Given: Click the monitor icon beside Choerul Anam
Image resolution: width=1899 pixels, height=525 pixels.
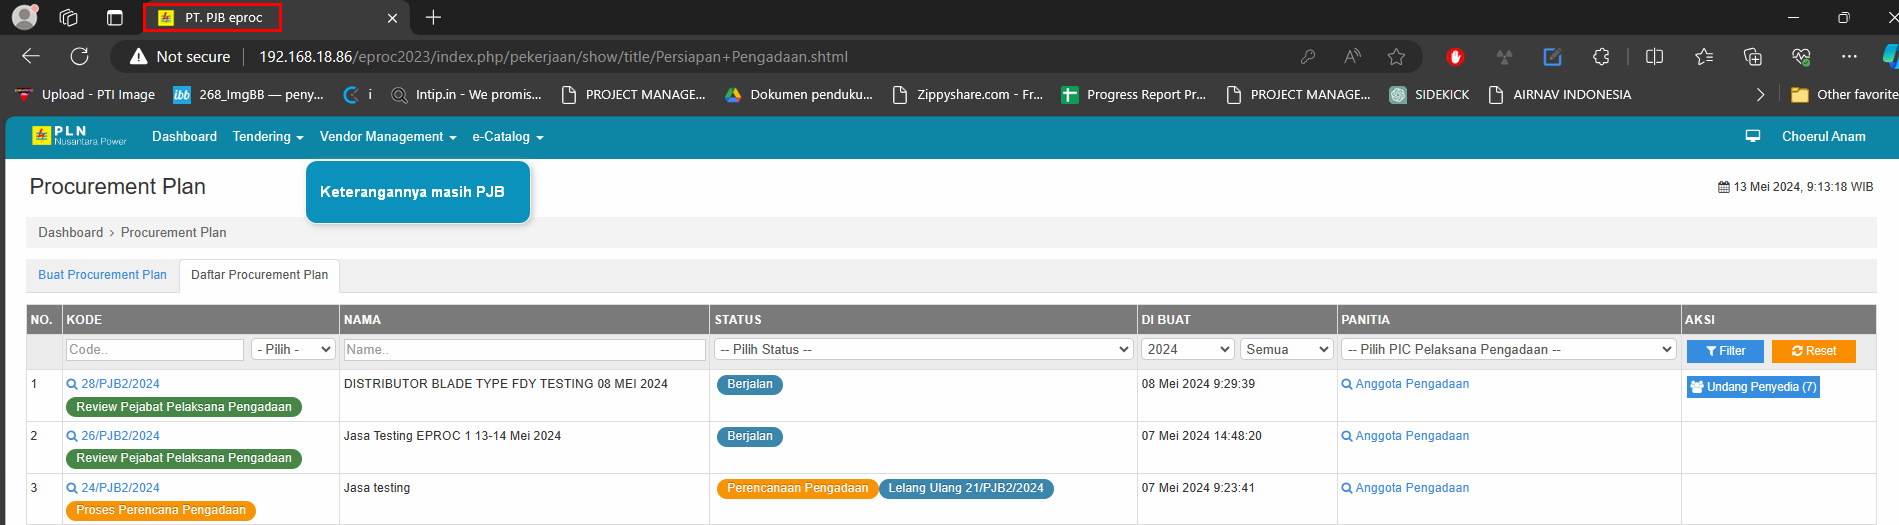Looking at the screenshot, I should point(1752,136).
